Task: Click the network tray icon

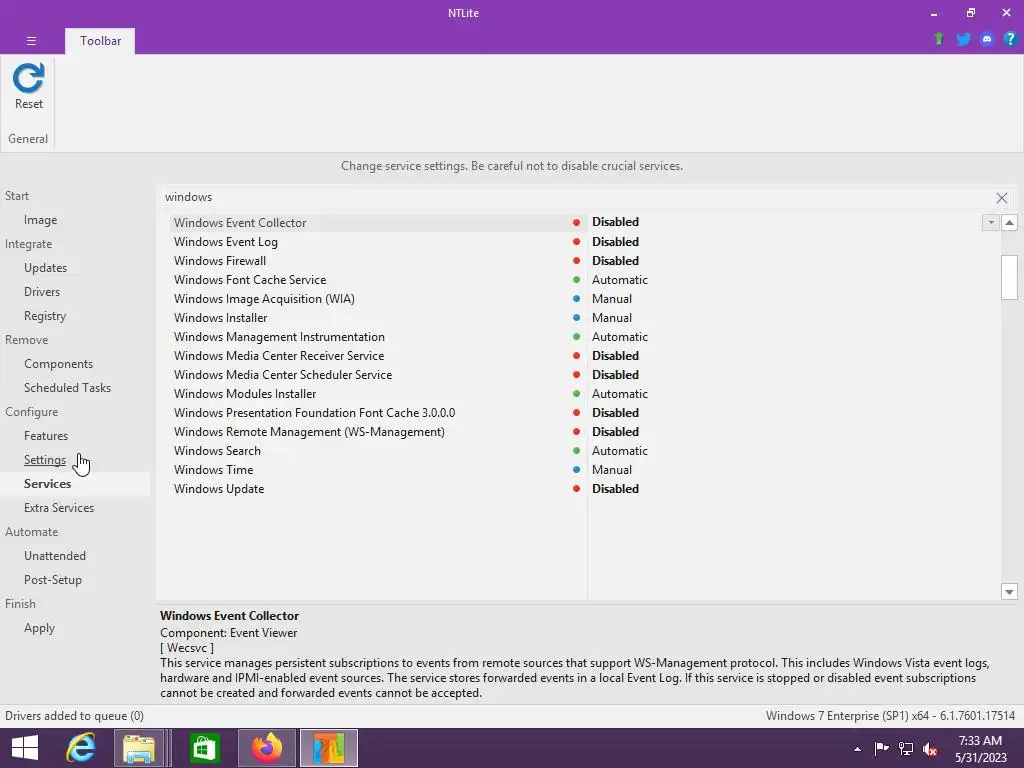Action: coord(906,748)
